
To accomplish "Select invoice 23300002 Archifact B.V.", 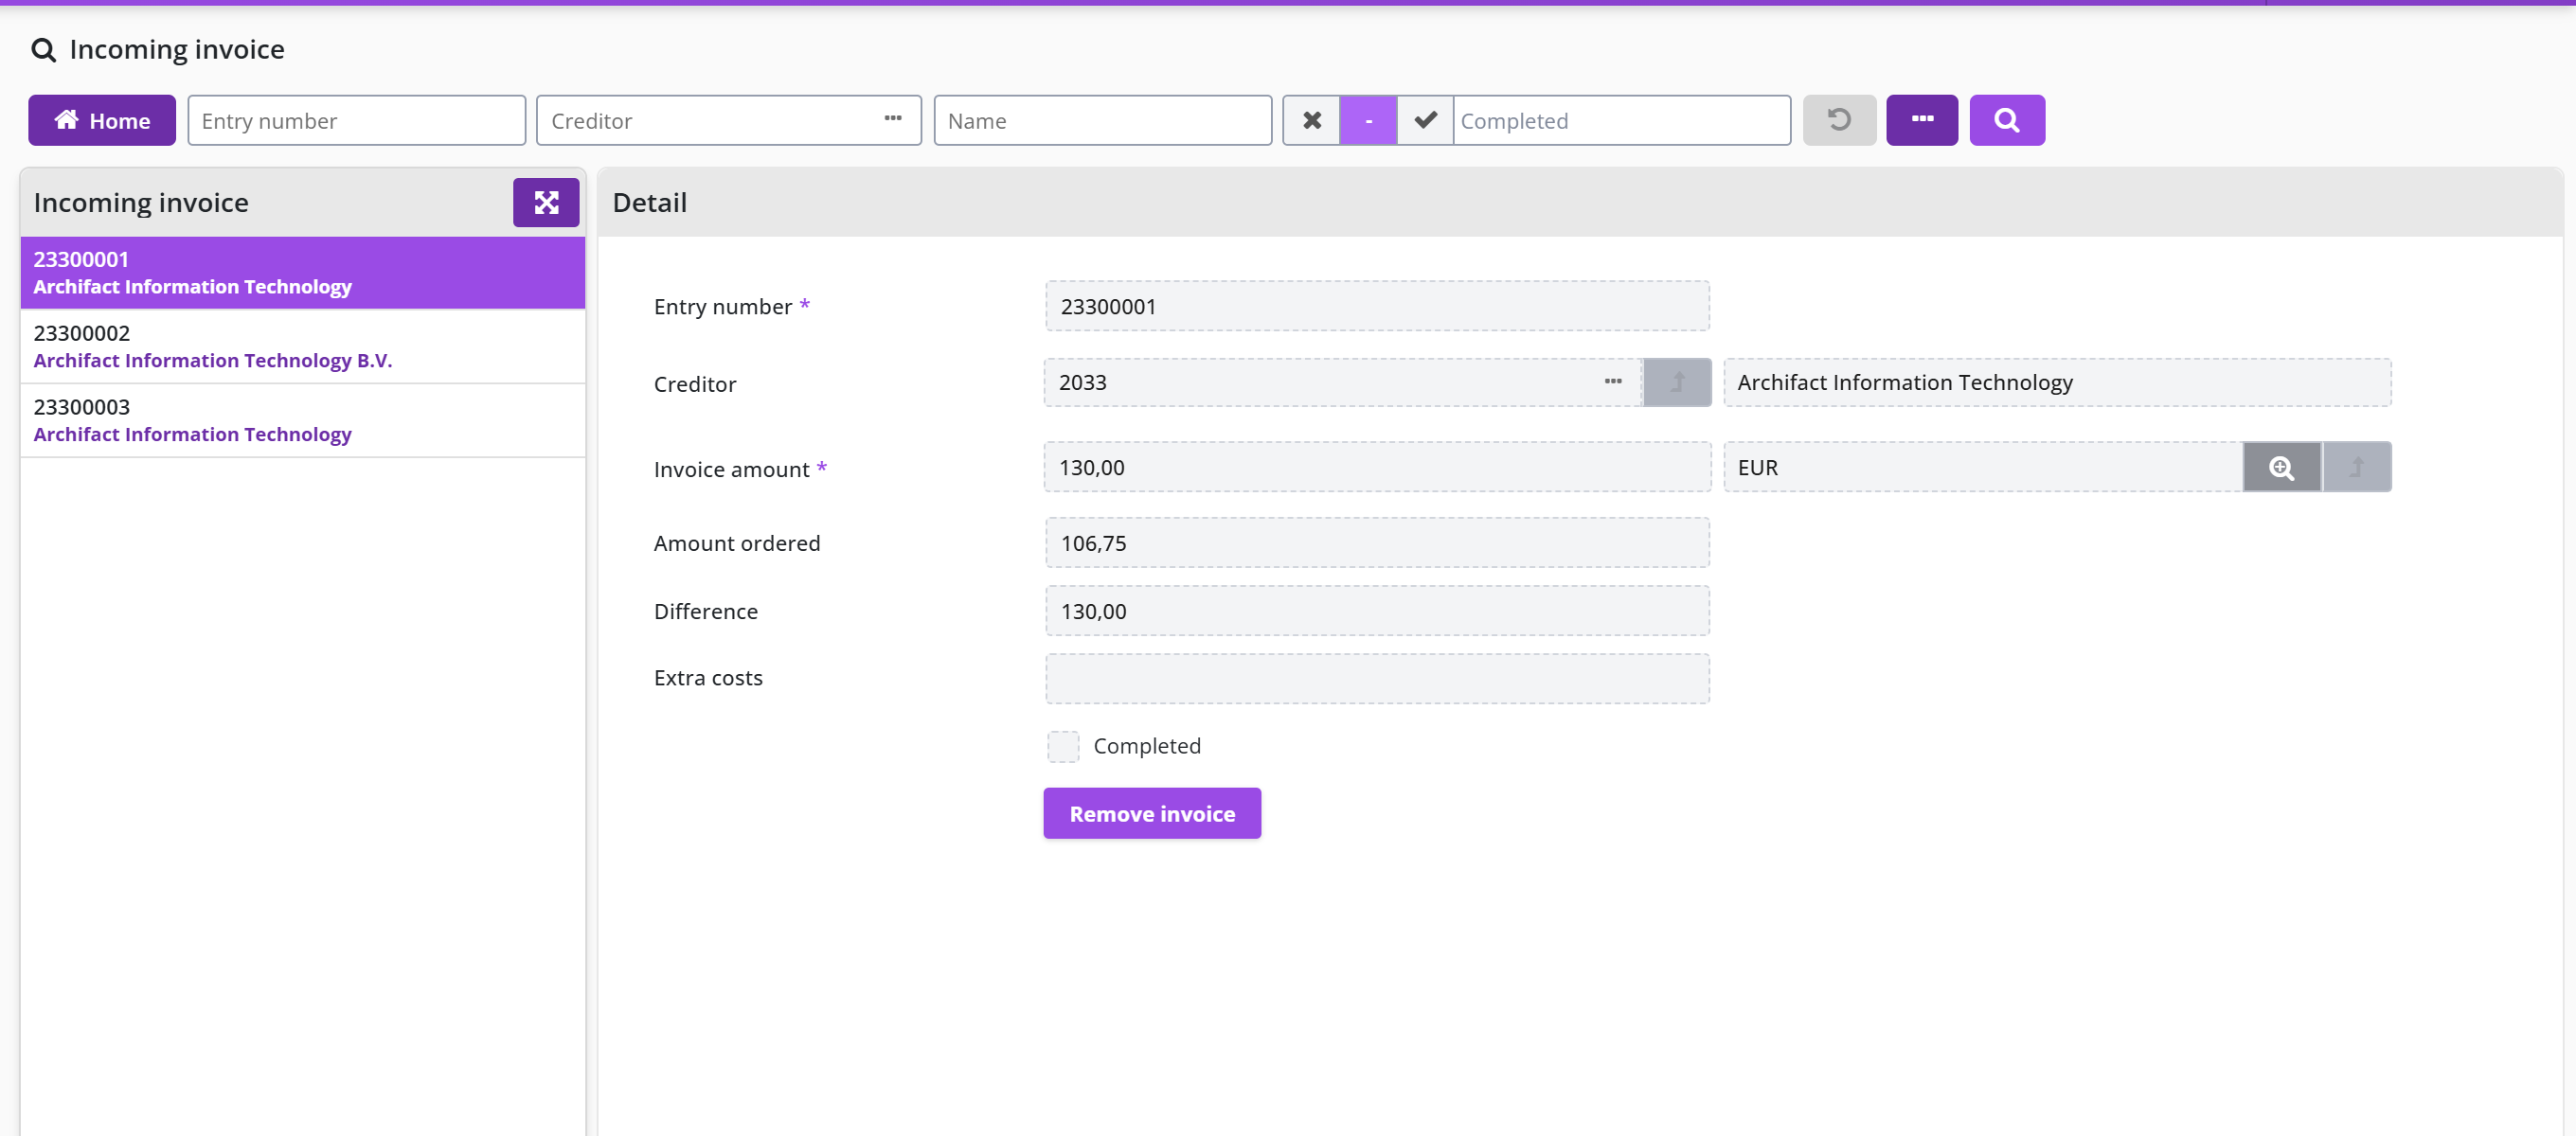I will pos(303,346).
